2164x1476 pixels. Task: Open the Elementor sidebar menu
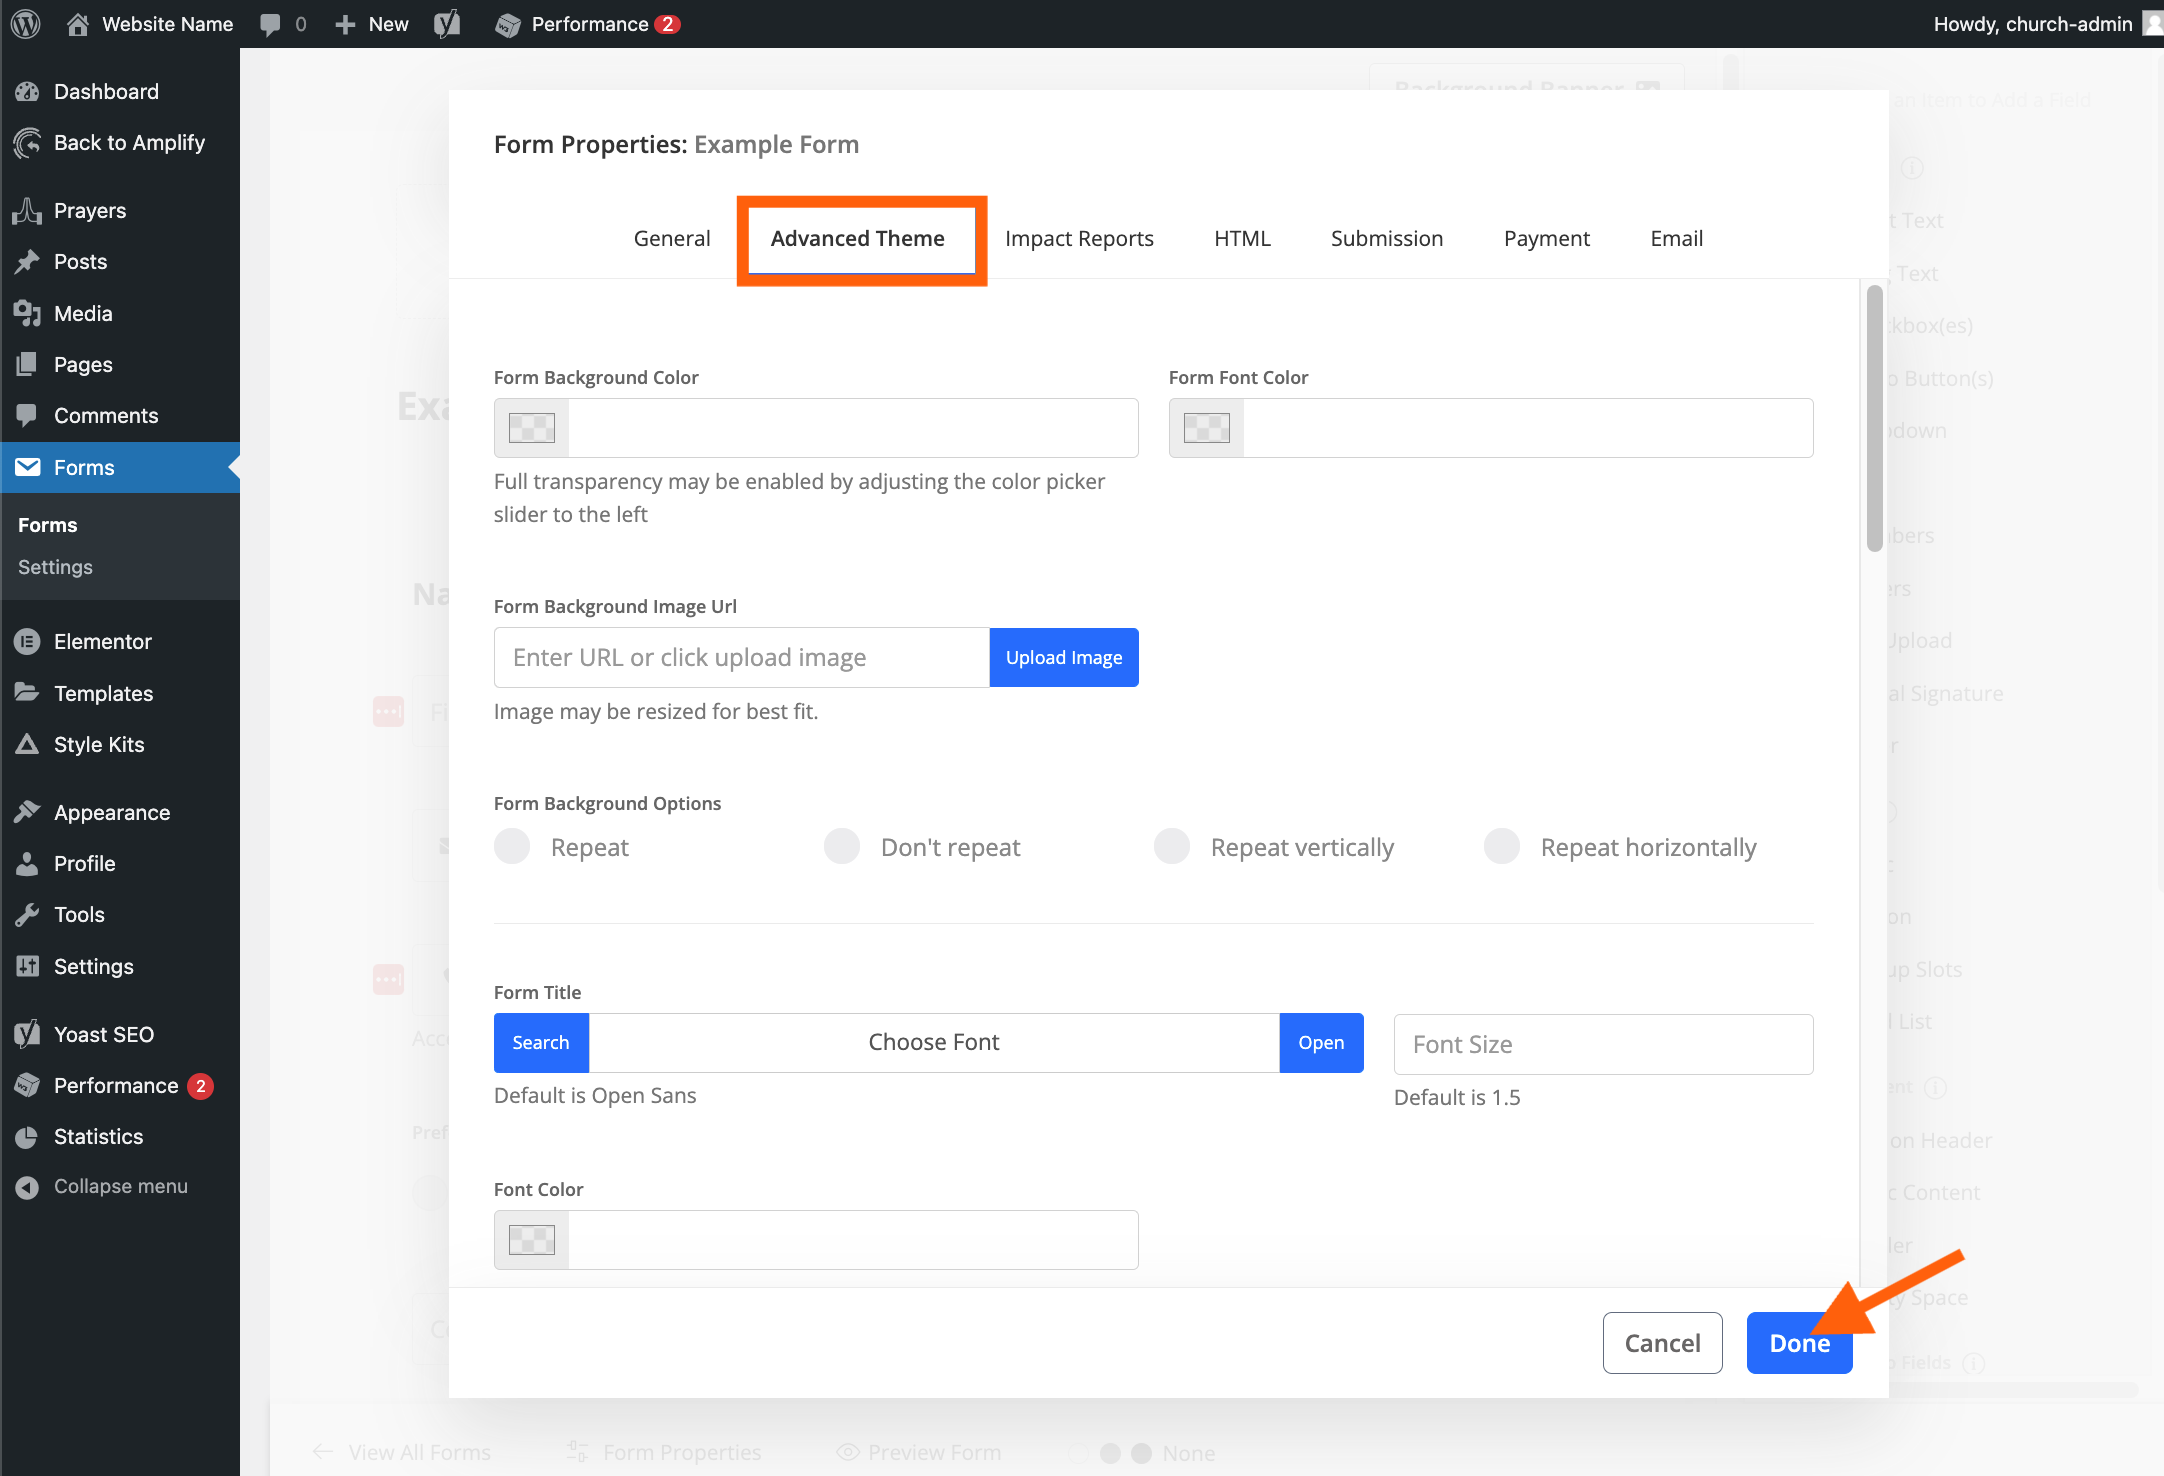(102, 641)
